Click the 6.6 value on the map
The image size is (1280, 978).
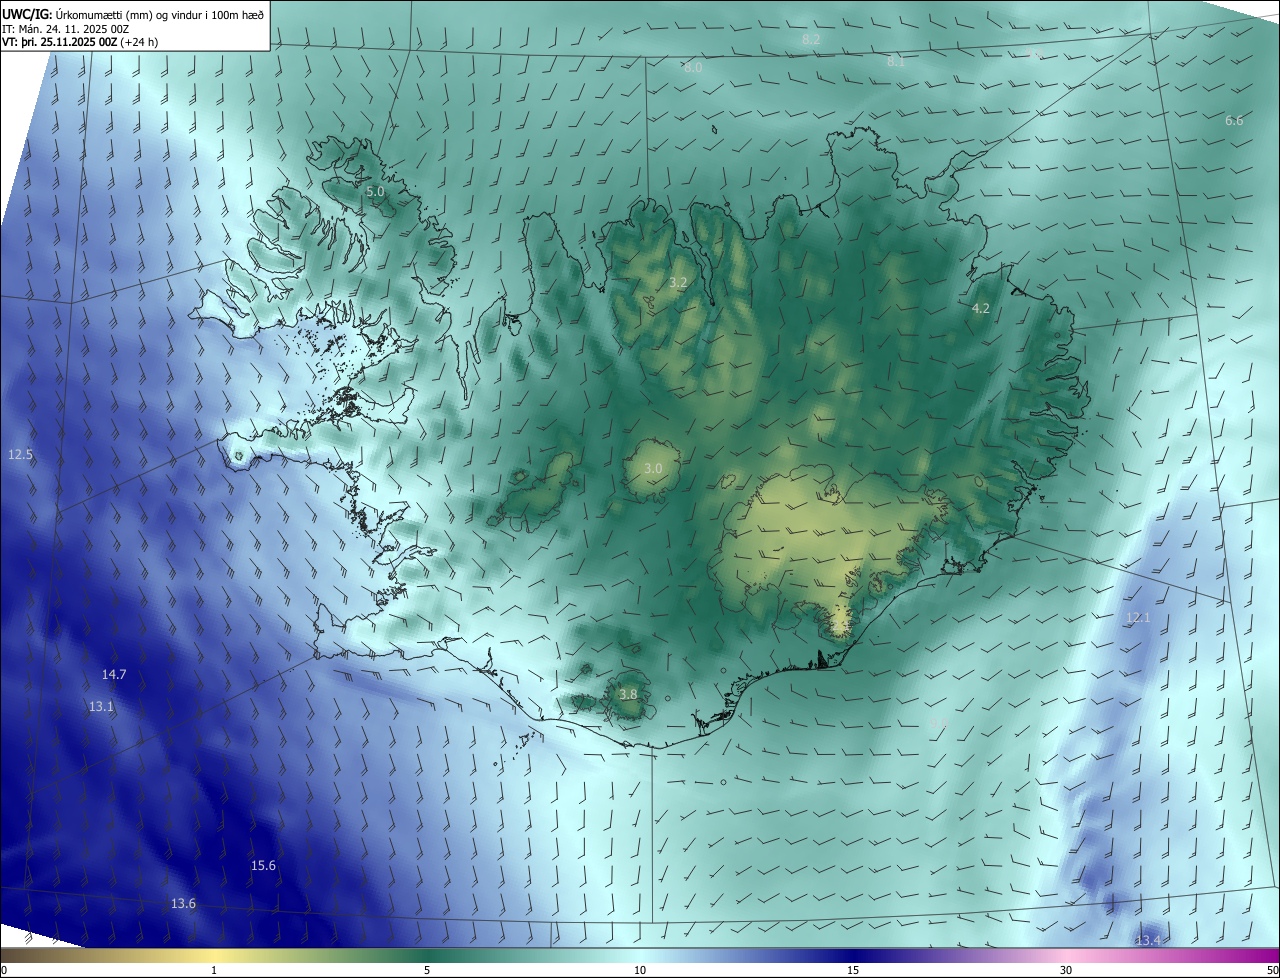(1234, 121)
